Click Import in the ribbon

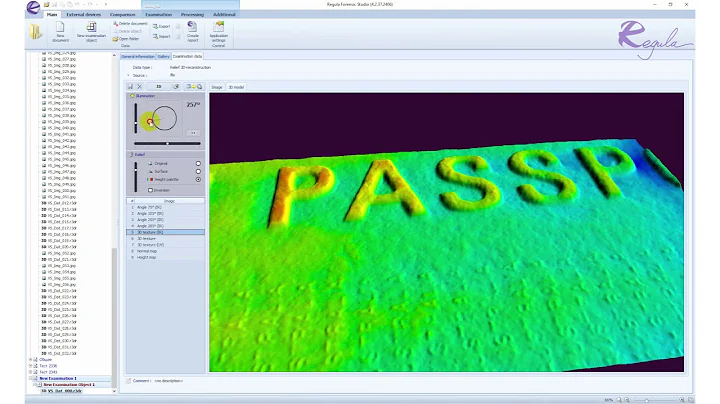(x=162, y=36)
